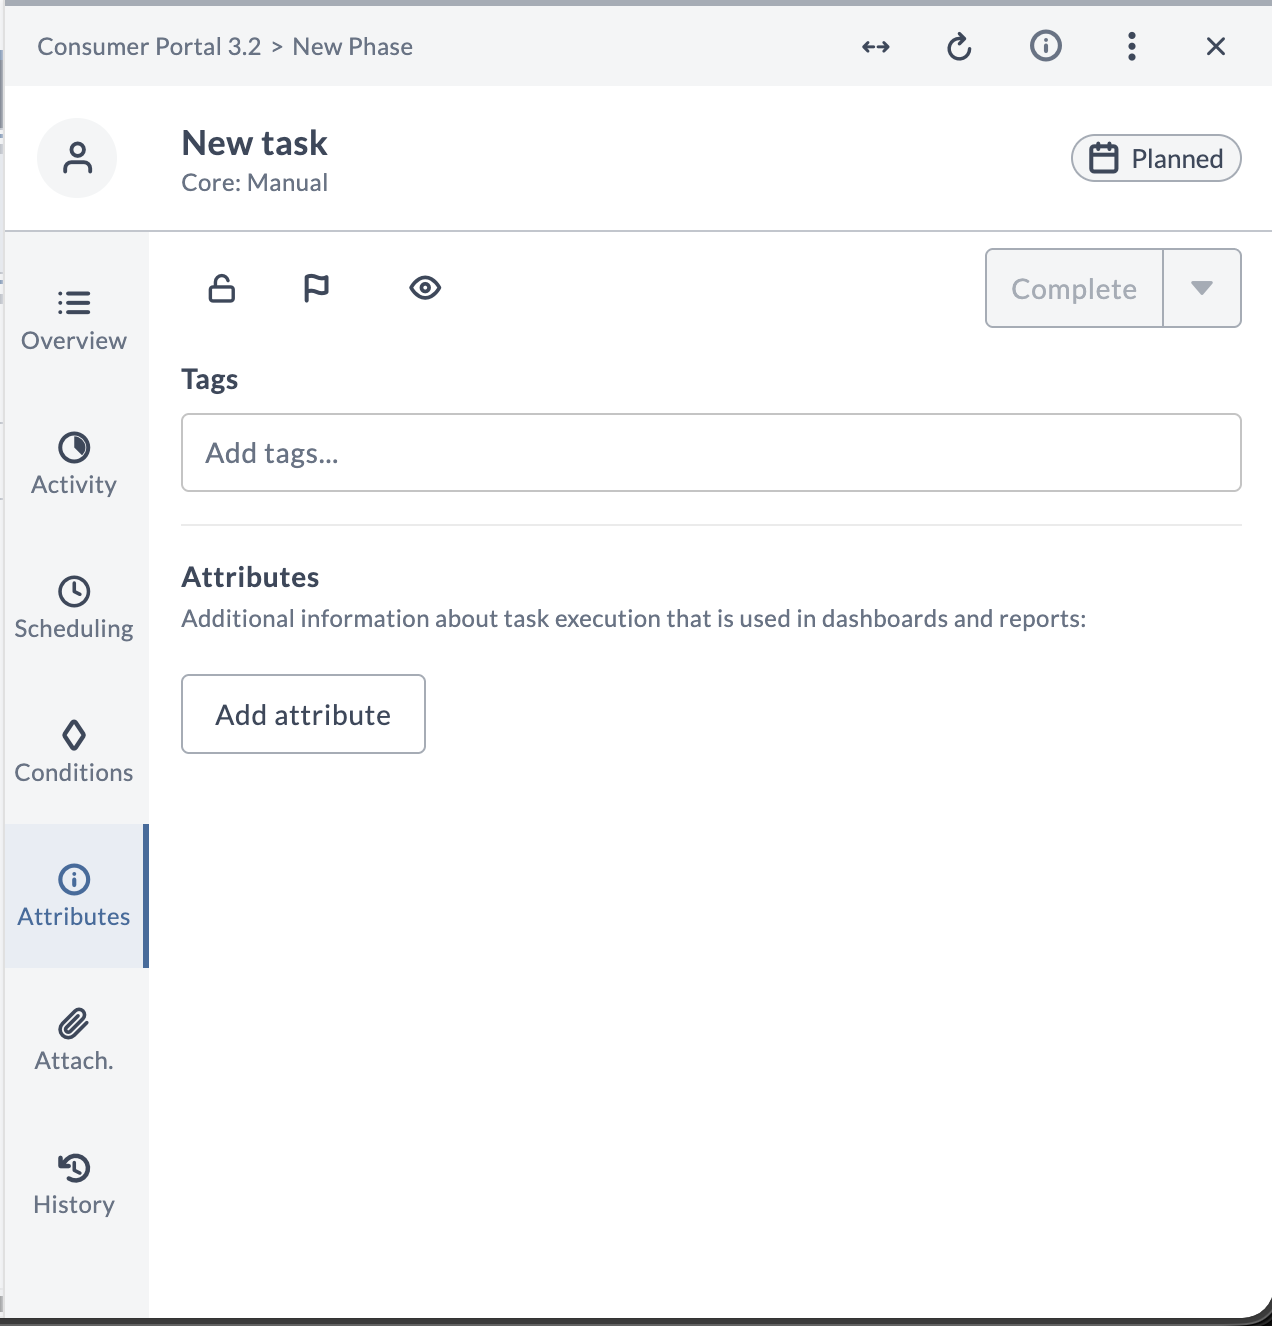The width and height of the screenshot is (1272, 1326).
Task: Toggle the flag icon on task
Action: point(316,289)
